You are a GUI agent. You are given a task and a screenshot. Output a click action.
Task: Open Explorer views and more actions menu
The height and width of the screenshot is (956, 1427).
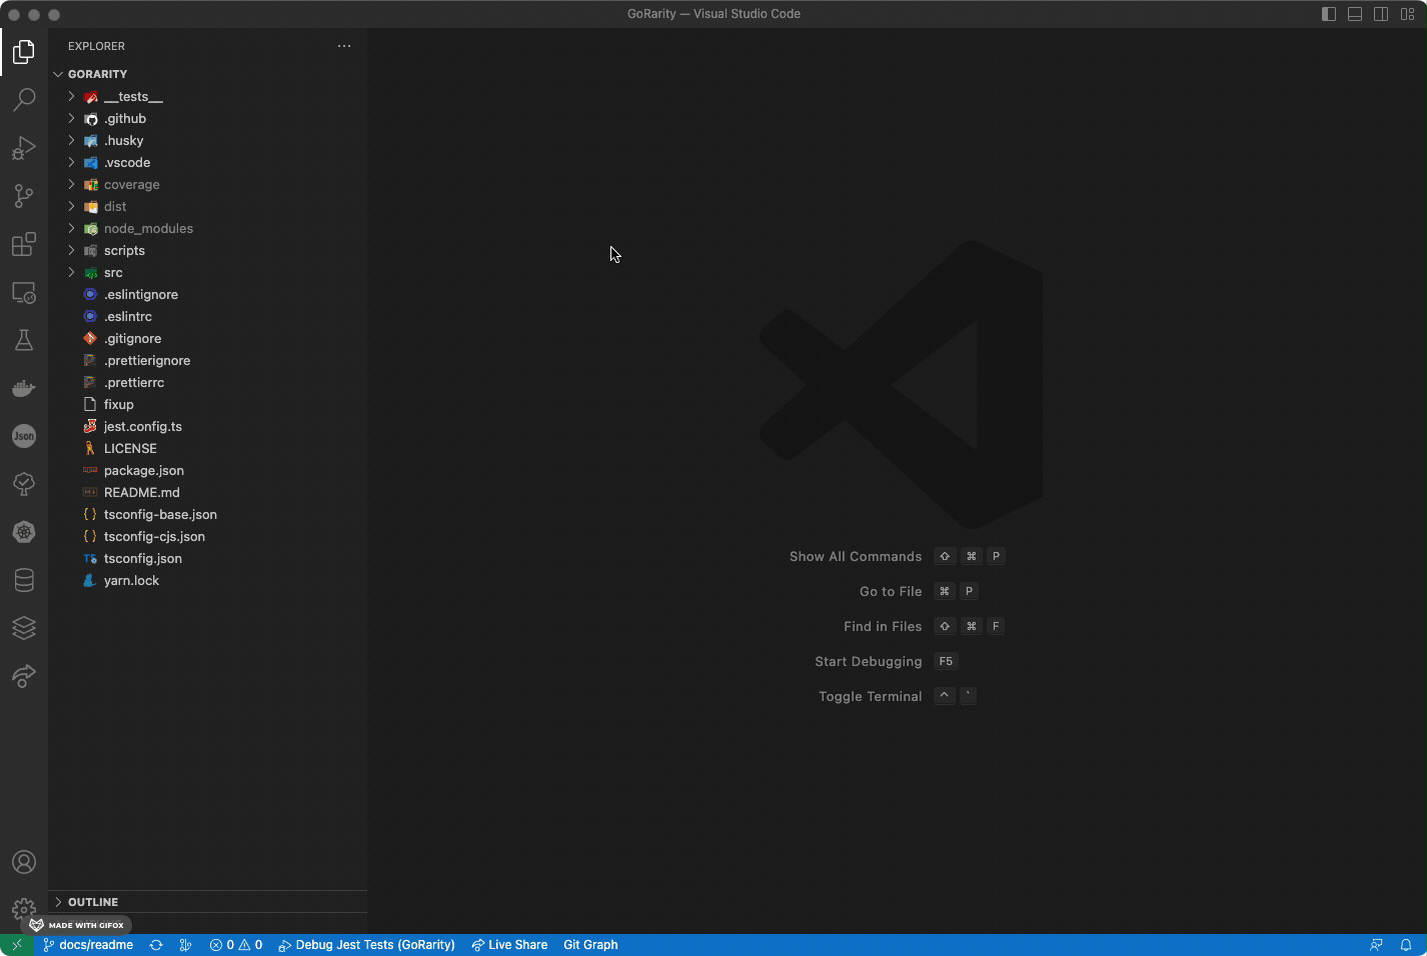coord(344,46)
